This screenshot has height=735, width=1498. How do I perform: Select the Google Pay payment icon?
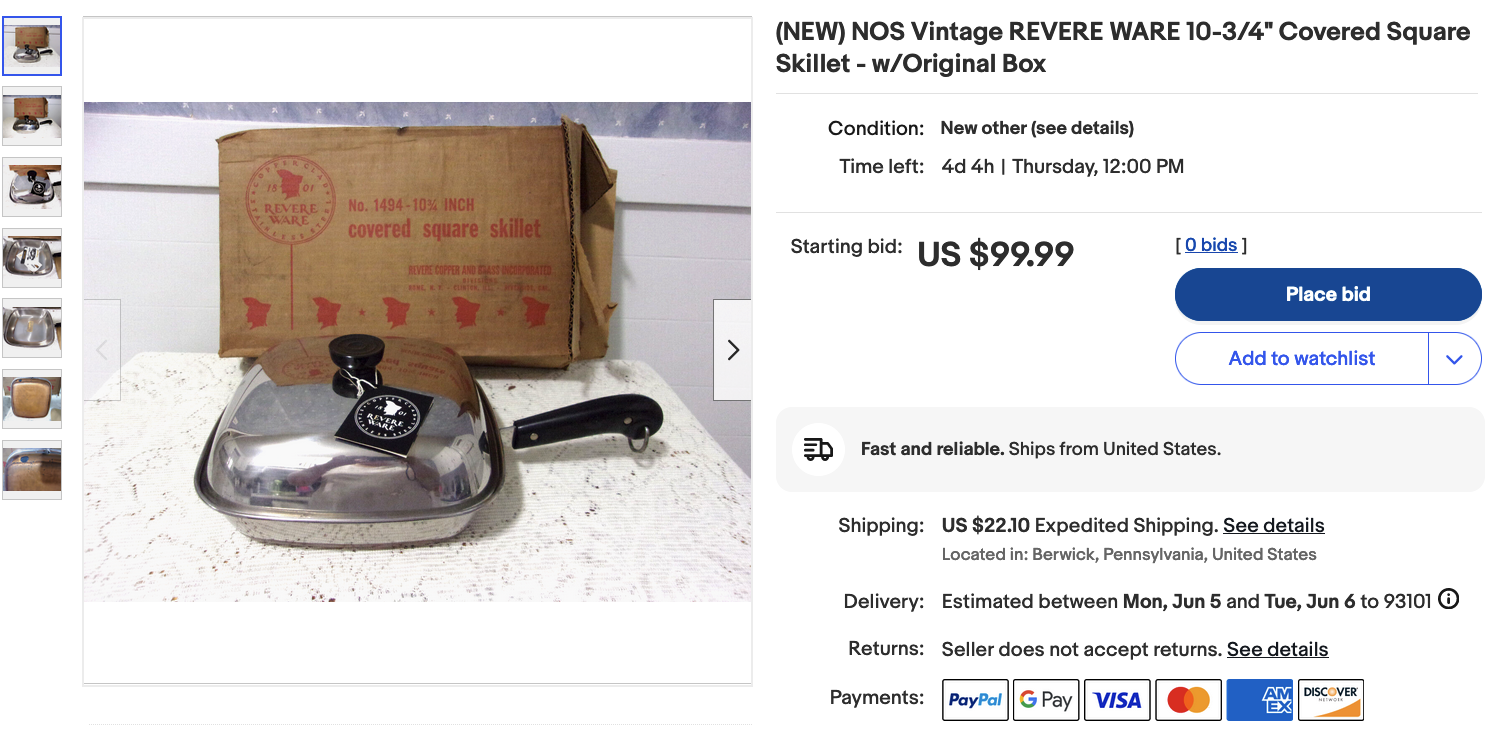(x=1046, y=700)
